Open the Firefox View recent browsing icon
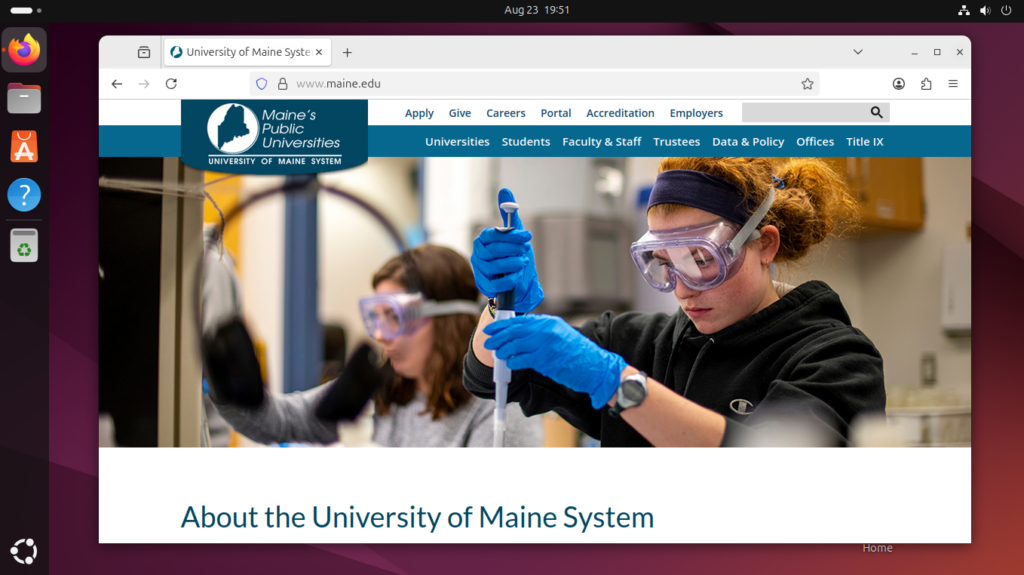This screenshot has height=575, width=1024. coord(144,52)
